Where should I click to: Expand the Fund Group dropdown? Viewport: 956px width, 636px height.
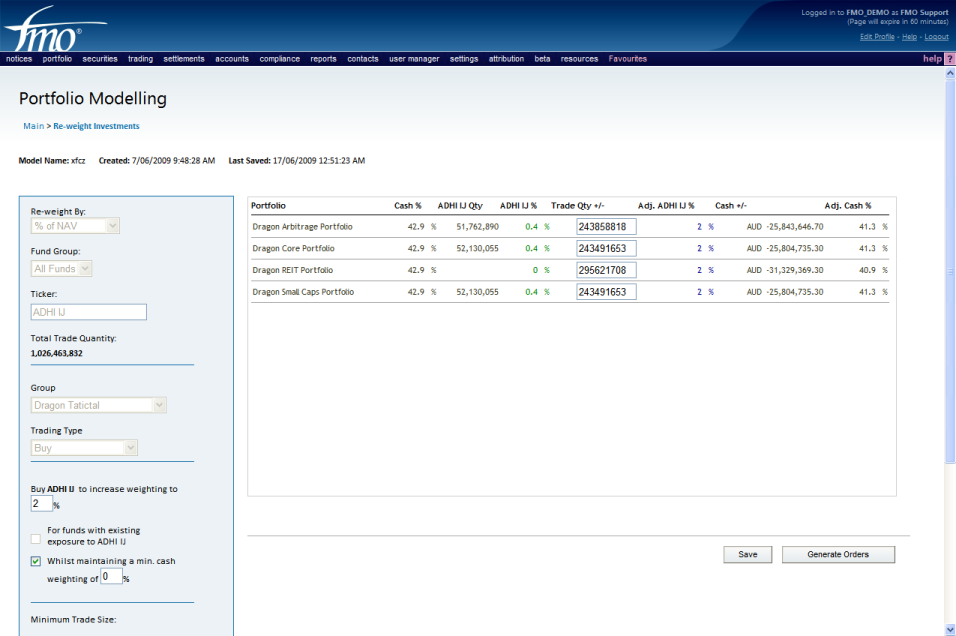(62, 268)
